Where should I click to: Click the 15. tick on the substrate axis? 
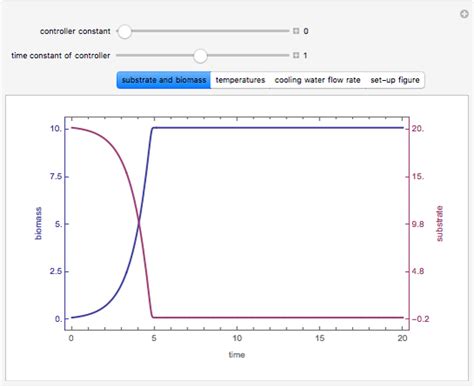pos(418,176)
